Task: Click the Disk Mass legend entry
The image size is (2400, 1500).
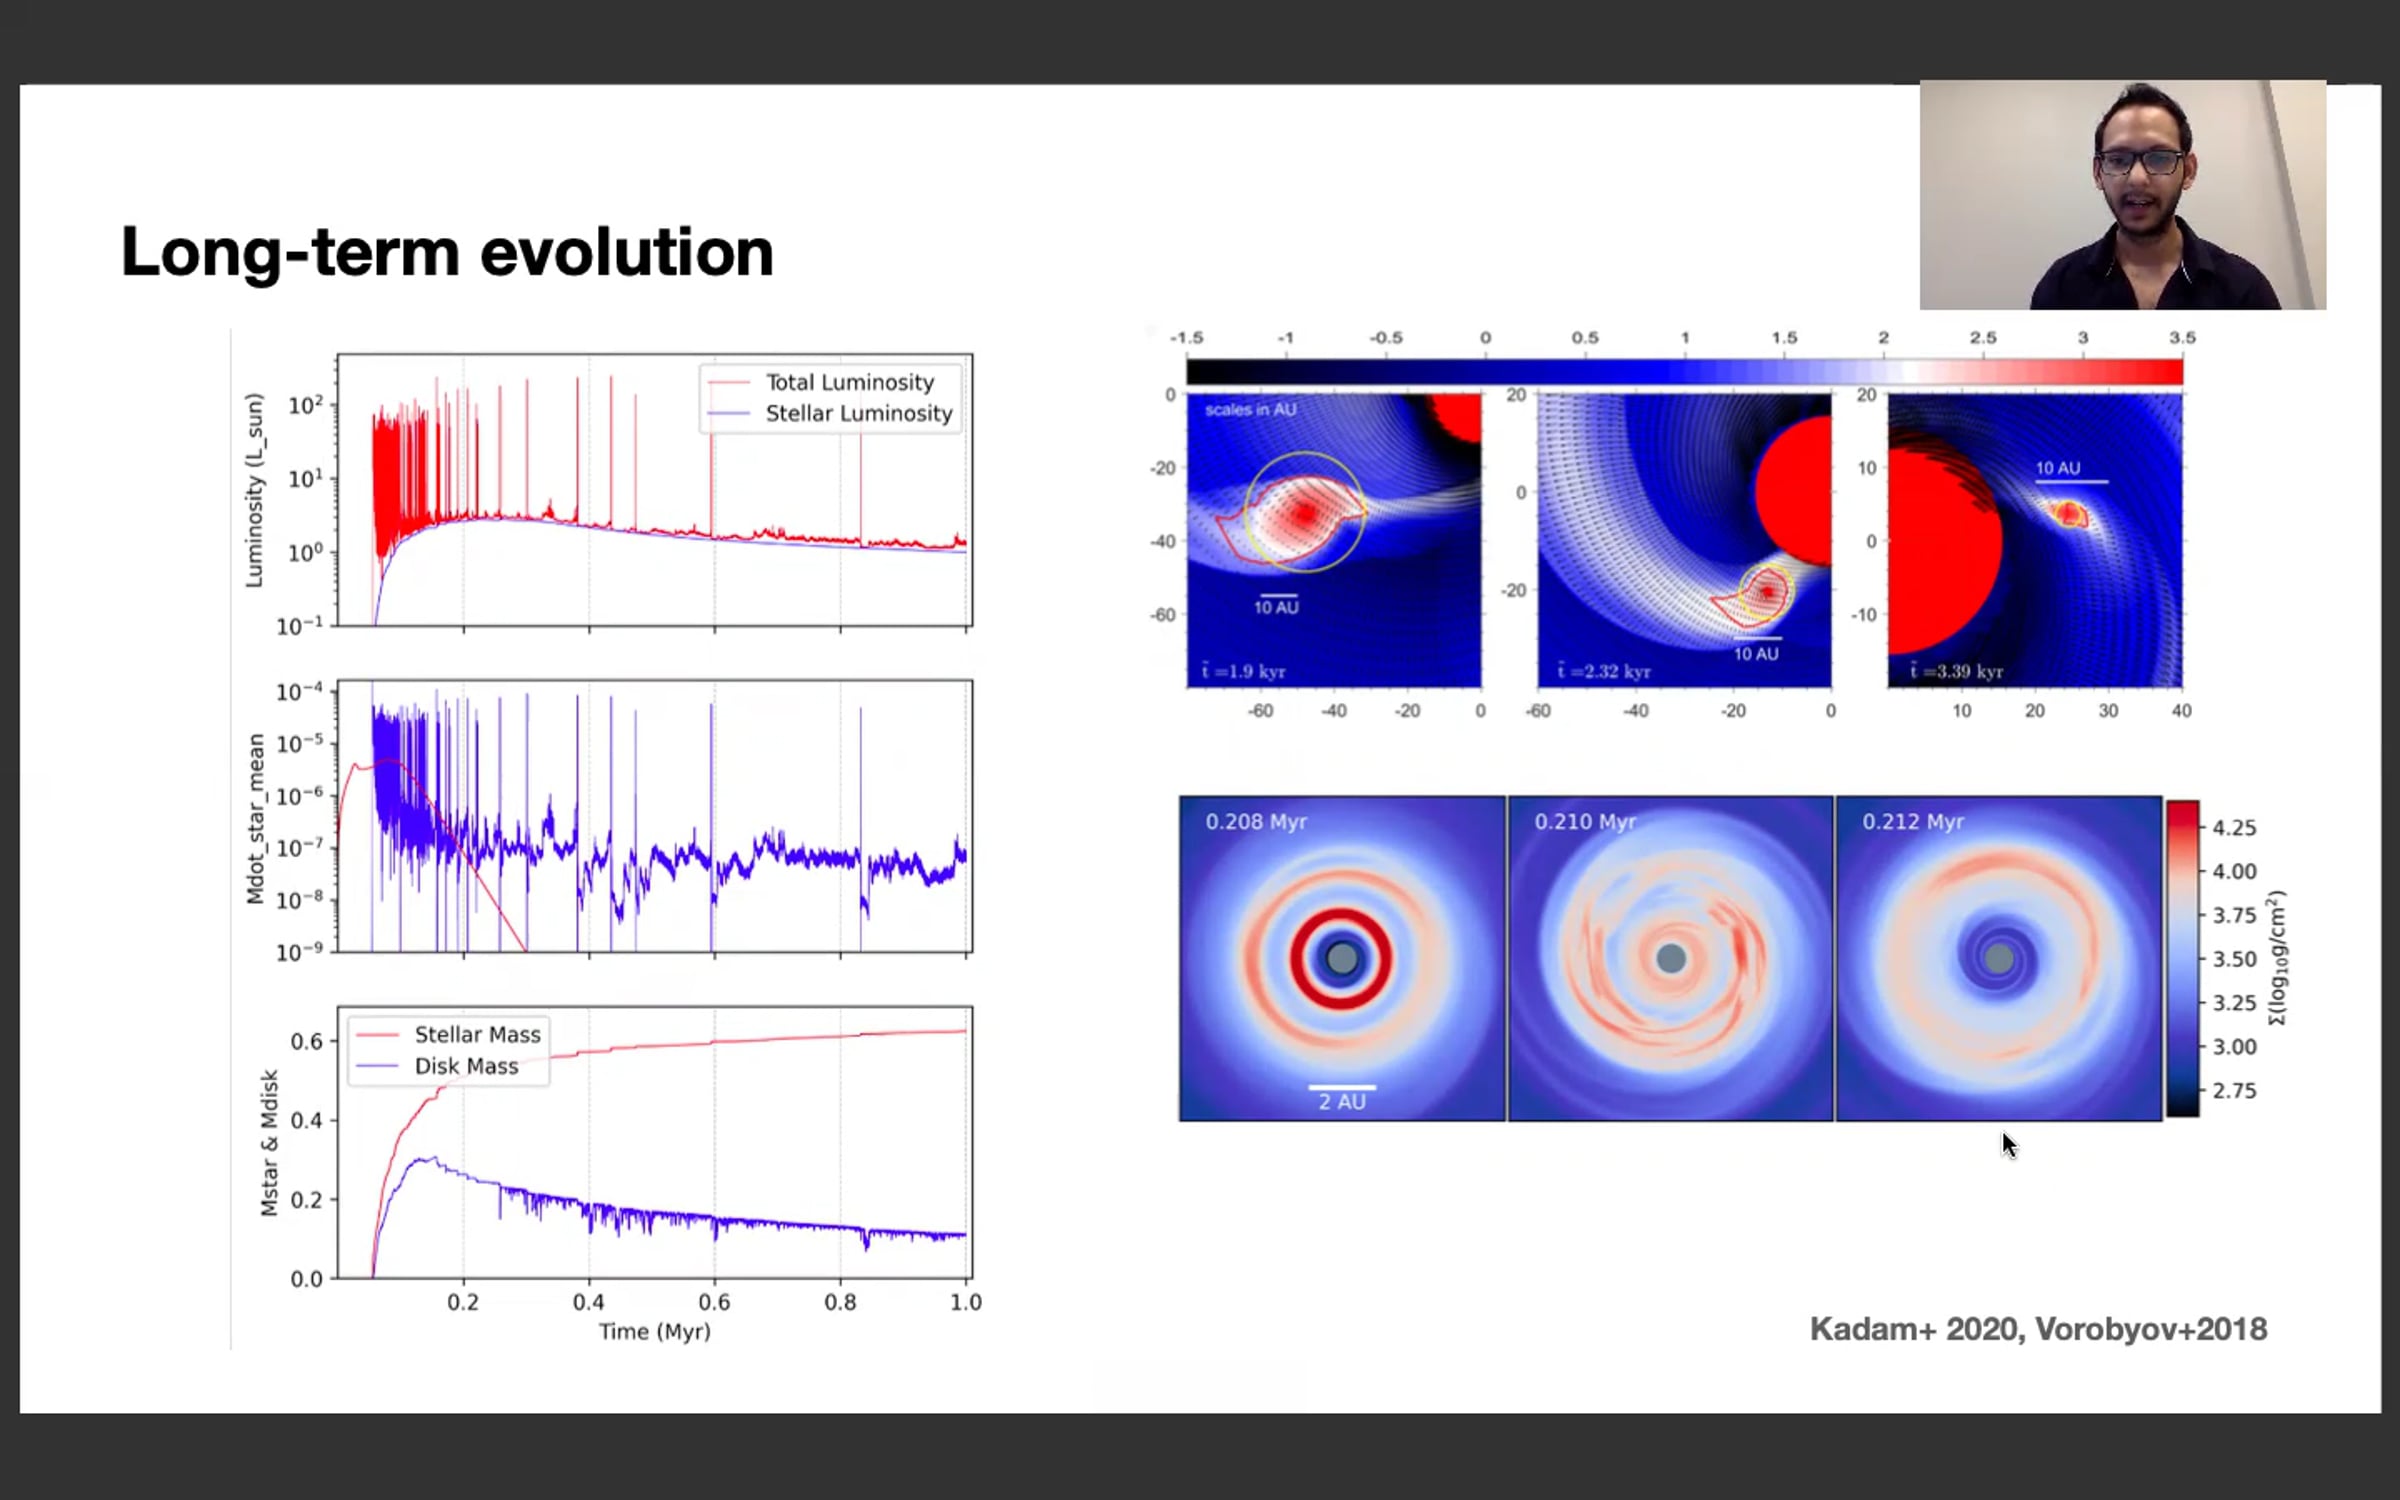Action: (x=437, y=1066)
